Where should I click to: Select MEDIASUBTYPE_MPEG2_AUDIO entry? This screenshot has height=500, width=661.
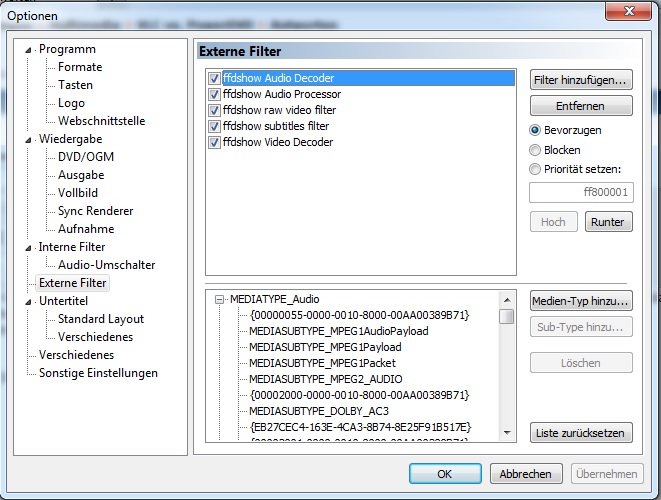click(x=325, y=379)
